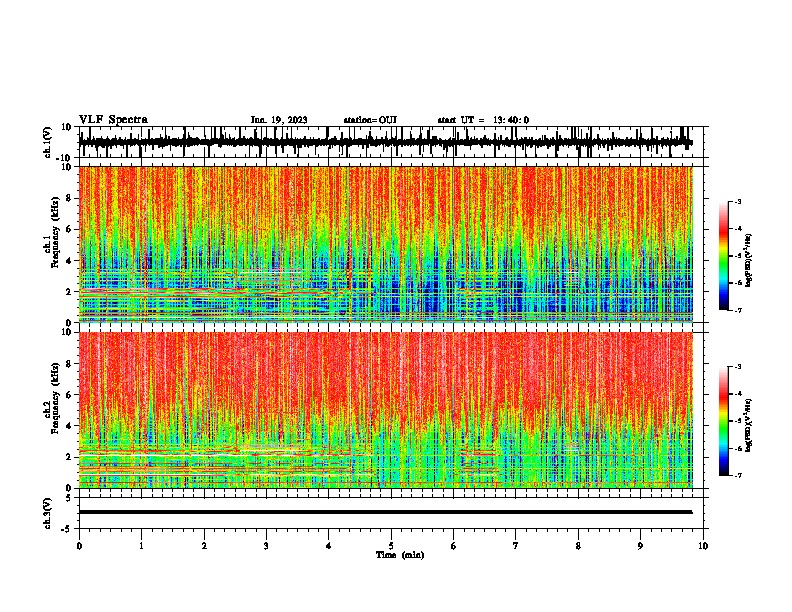Image resolution: width=792 pixels, height=612 pixels.
Task: Click time-axis tick label "4"
Action: [x=329, y=546]
